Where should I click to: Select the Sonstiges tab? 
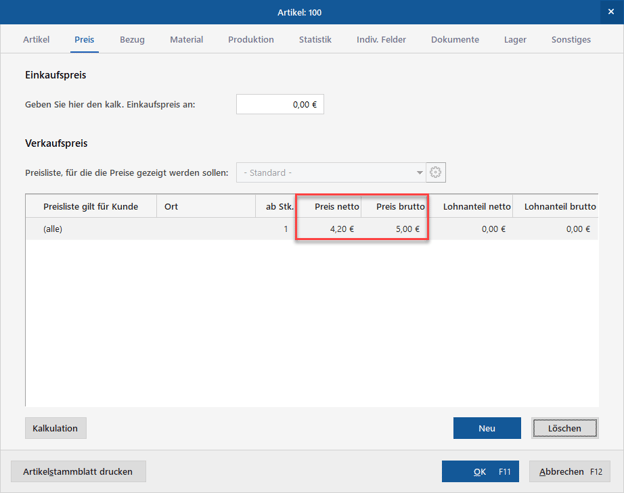pos(571,40)
